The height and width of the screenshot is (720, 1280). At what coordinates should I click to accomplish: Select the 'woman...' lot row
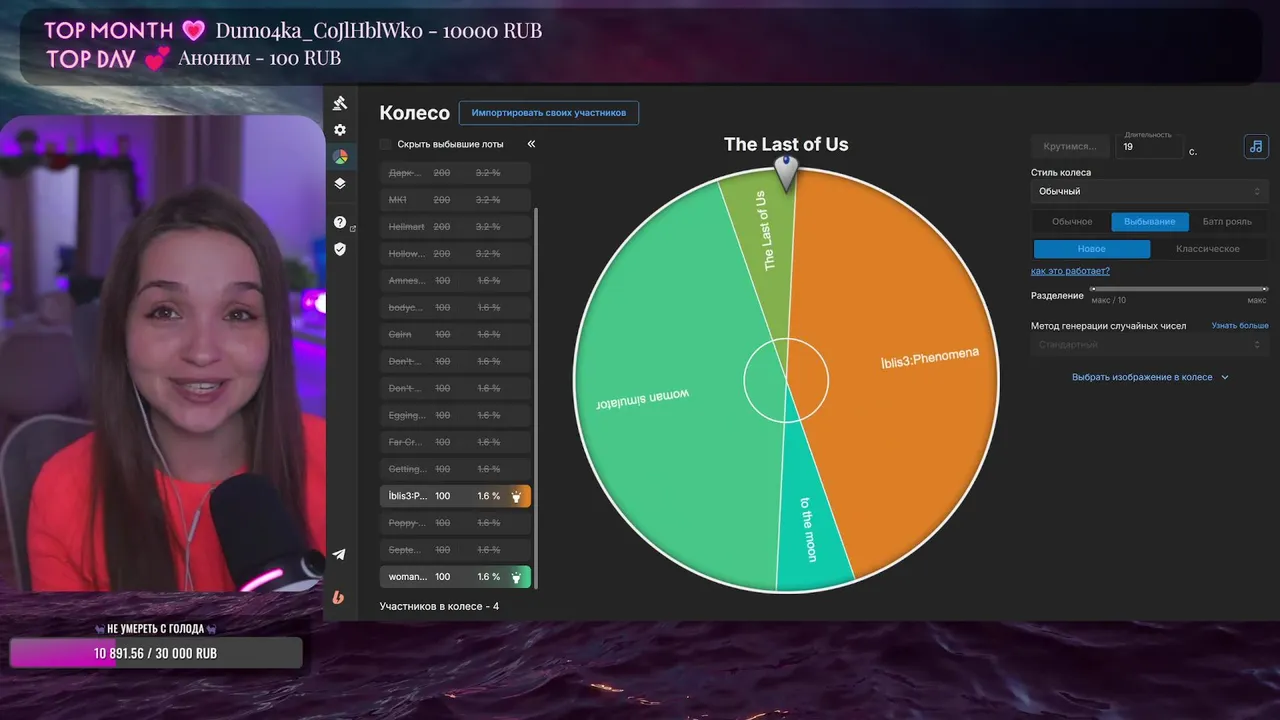click(x=455, y=577)
